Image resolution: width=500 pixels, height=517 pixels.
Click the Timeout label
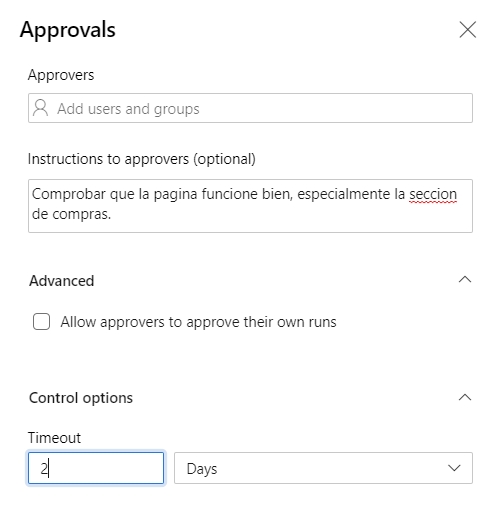(54, 438)
